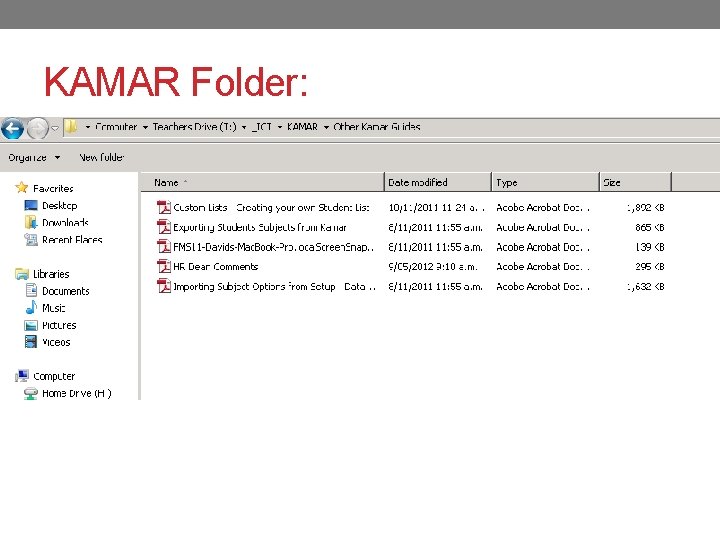Click the Downloads folder icon
720x540 pixels.
31,222
